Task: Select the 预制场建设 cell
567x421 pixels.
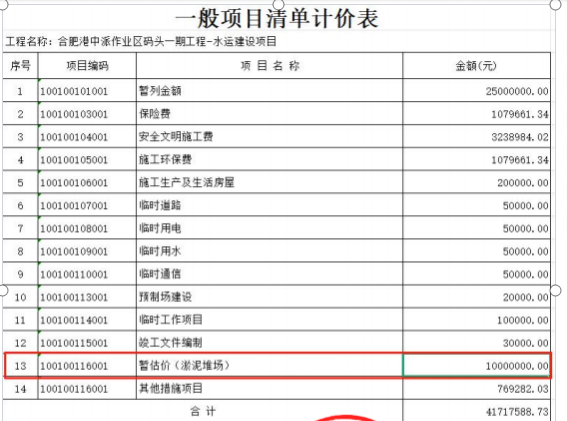Action: tap(269, 297)
